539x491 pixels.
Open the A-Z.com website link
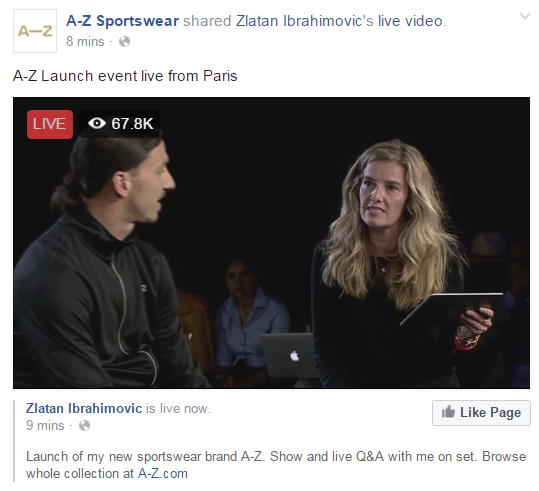click(163, 473)
